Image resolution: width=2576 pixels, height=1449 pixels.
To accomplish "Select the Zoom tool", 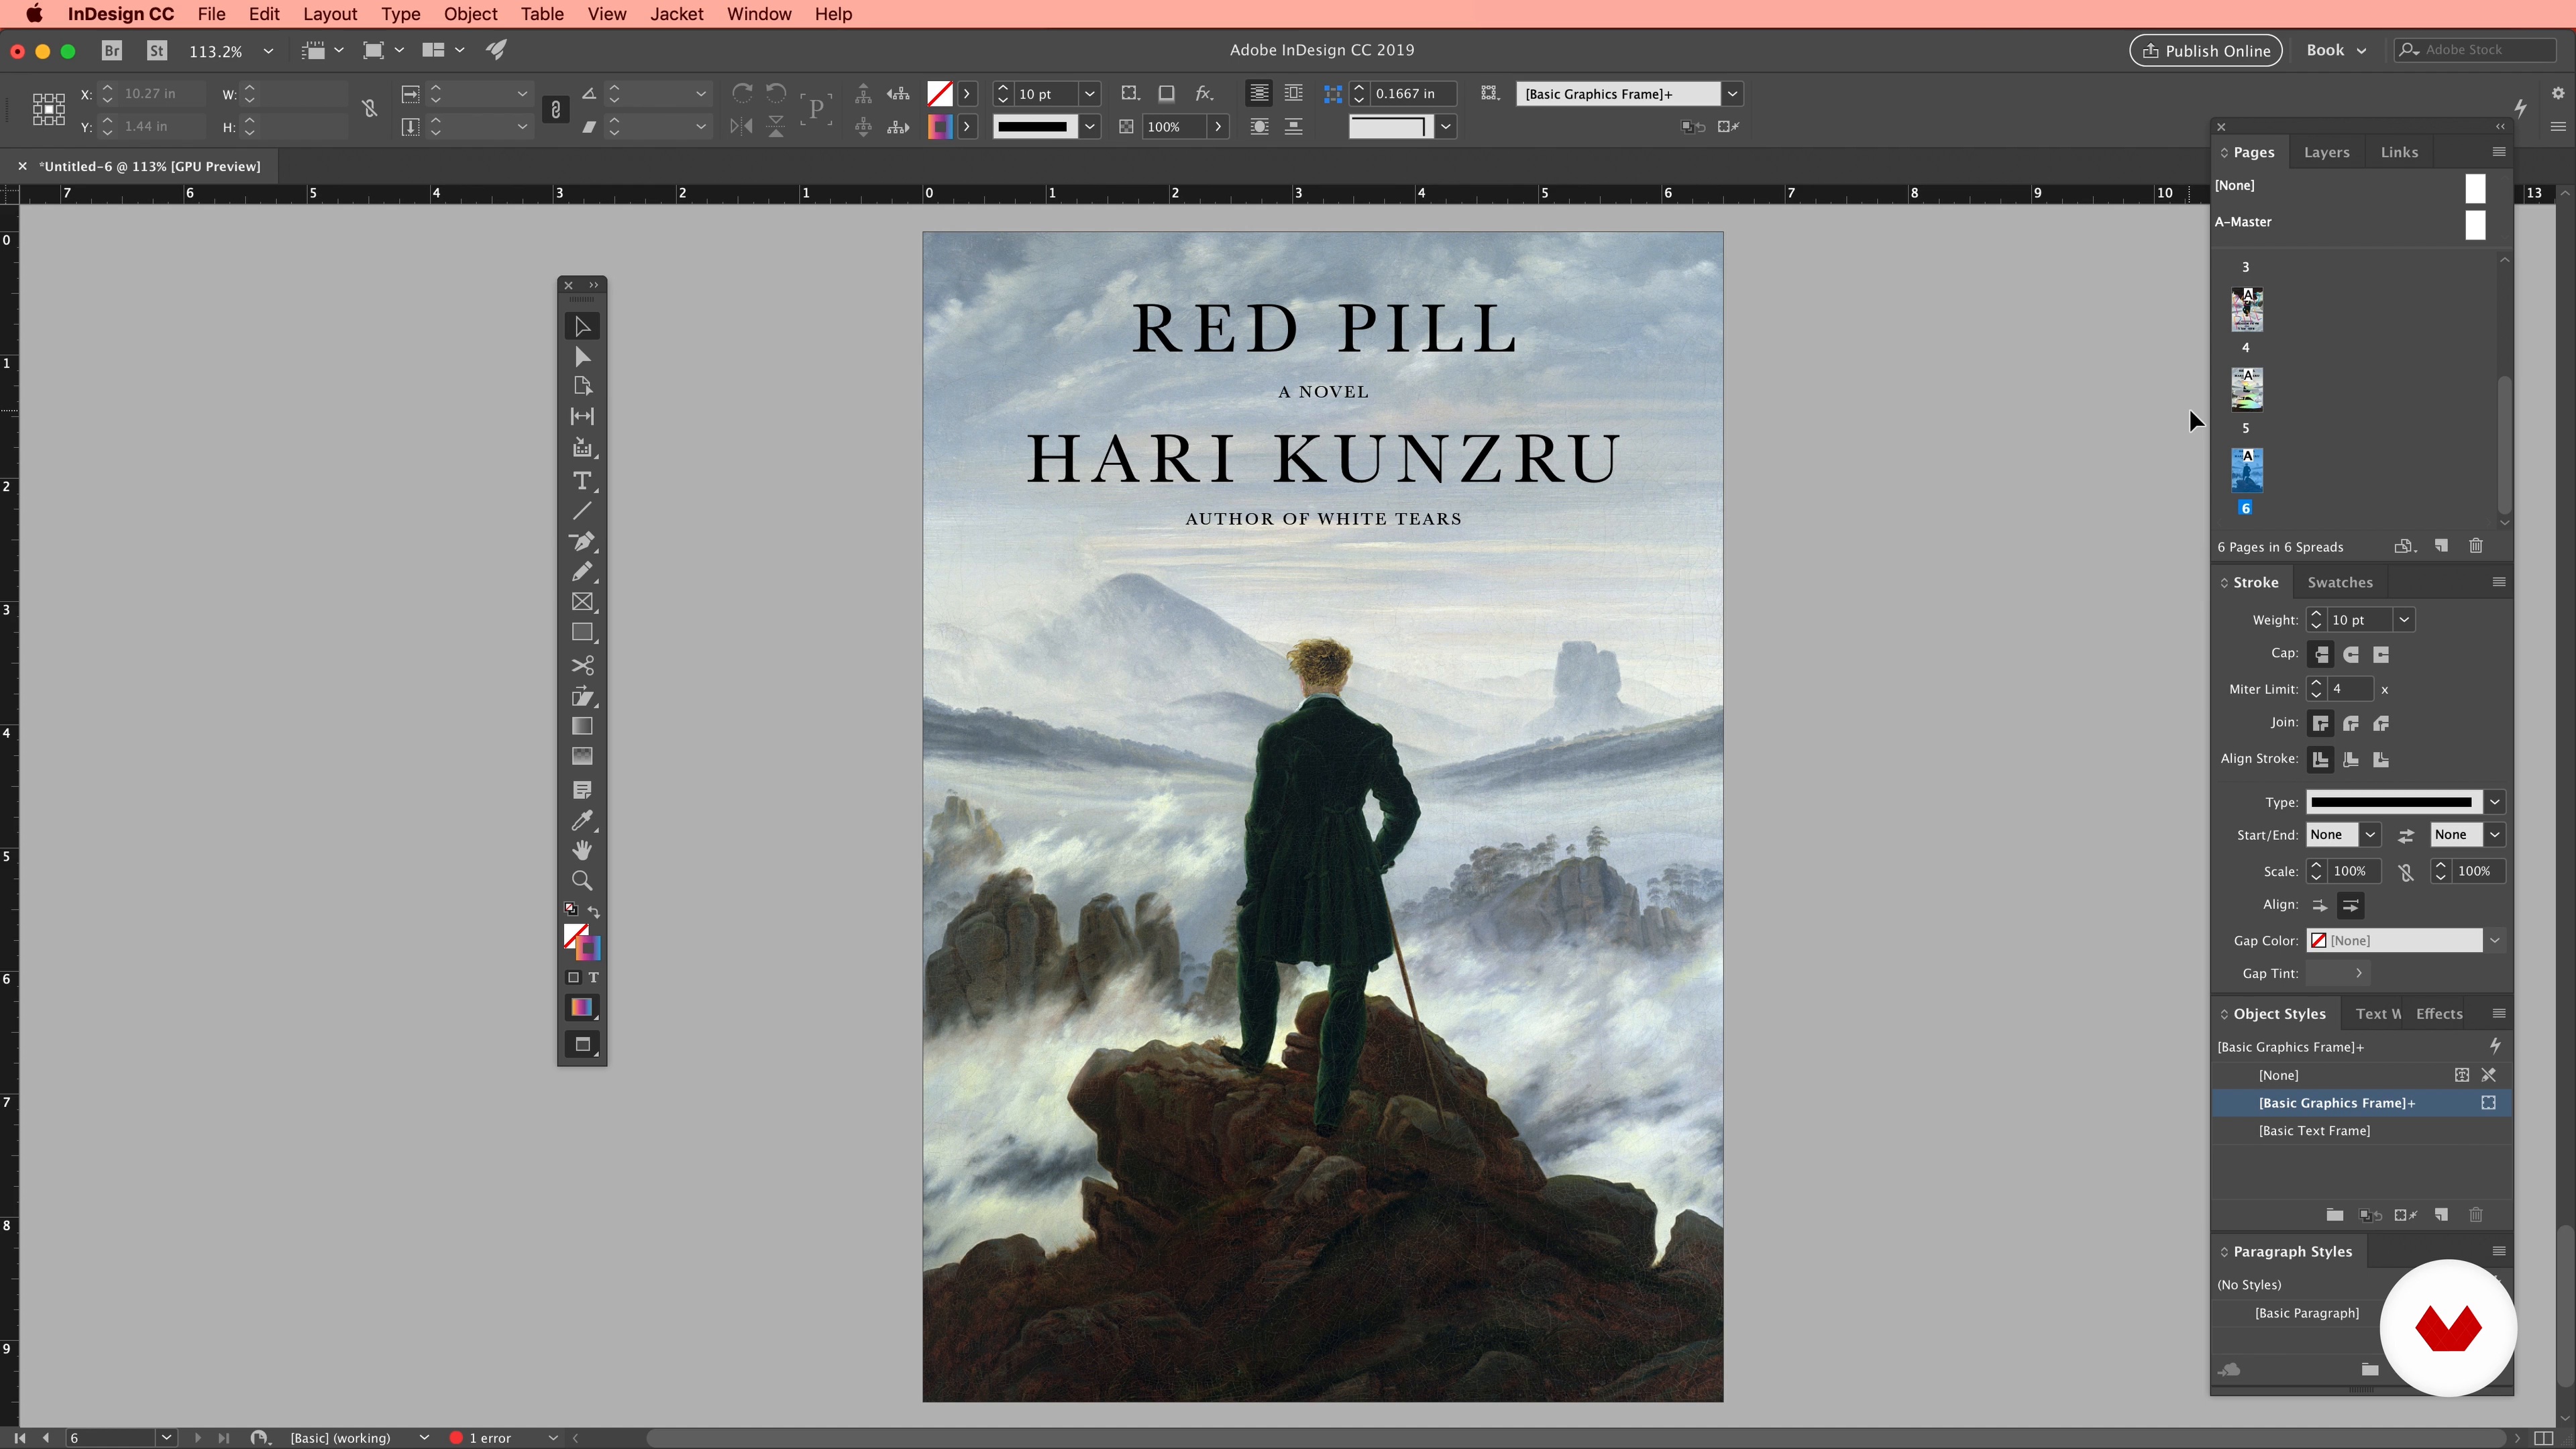I will (x=582, y=880).
